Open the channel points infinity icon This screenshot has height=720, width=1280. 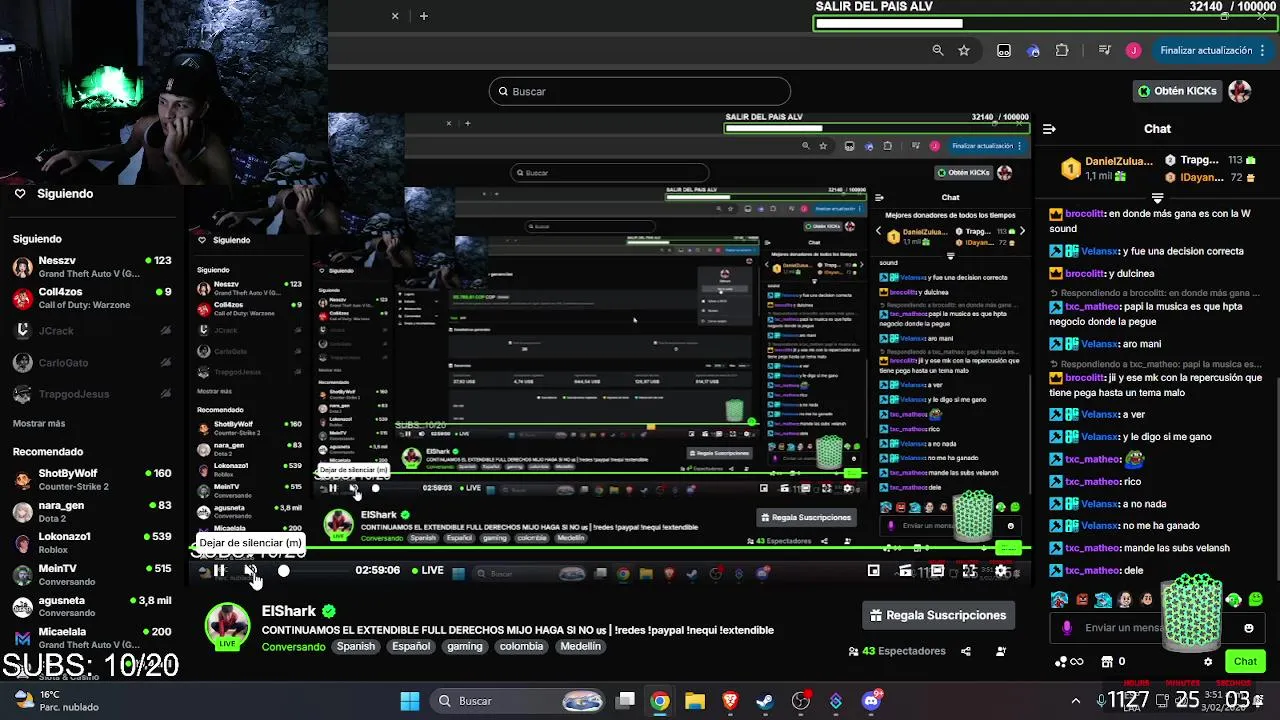point(1076,661)
